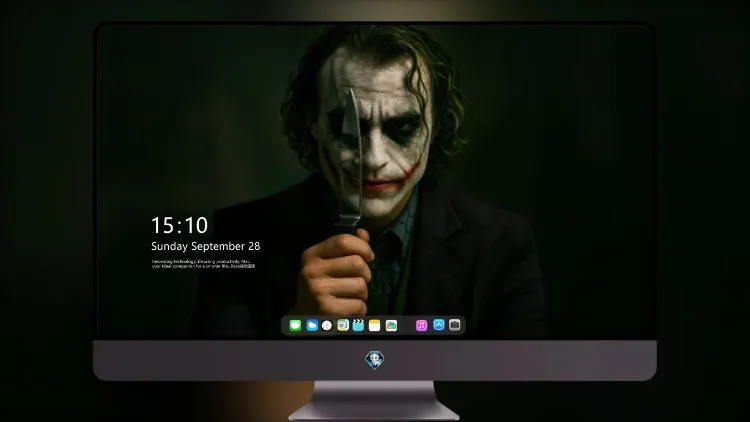Image resolution: width=750 pixels, height=422 pixels.
Task: Open the Maps app icon in dock
Action: [x=343, y=325]
